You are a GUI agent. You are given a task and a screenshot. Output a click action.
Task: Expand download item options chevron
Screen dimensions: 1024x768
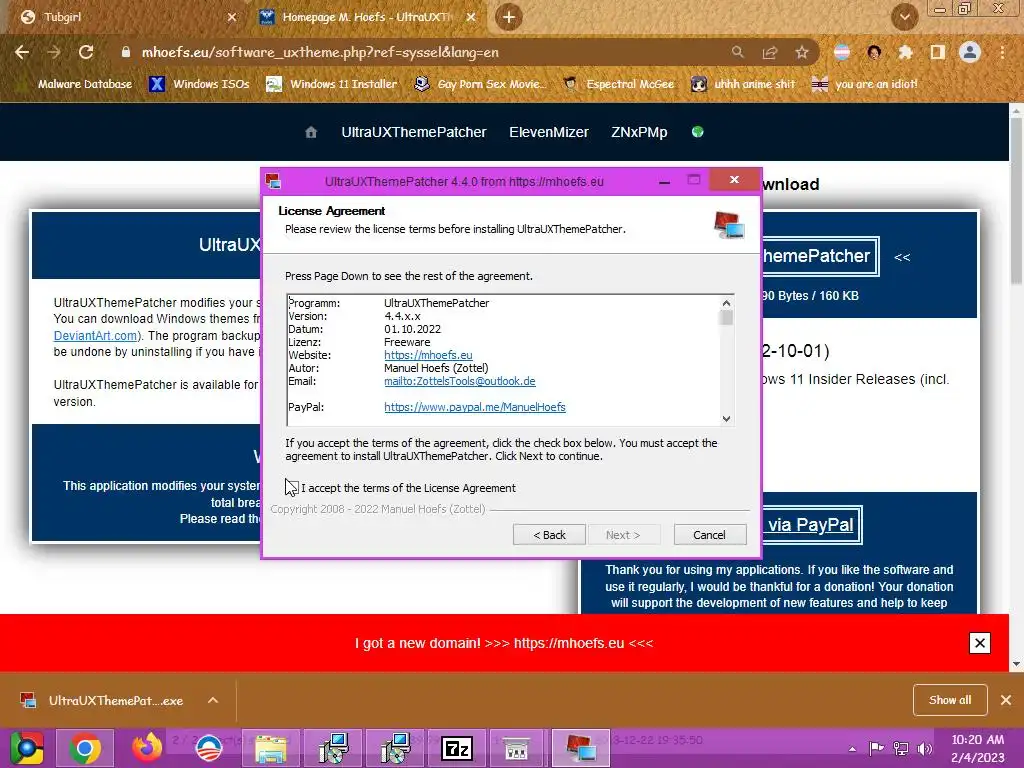[213, 700]
